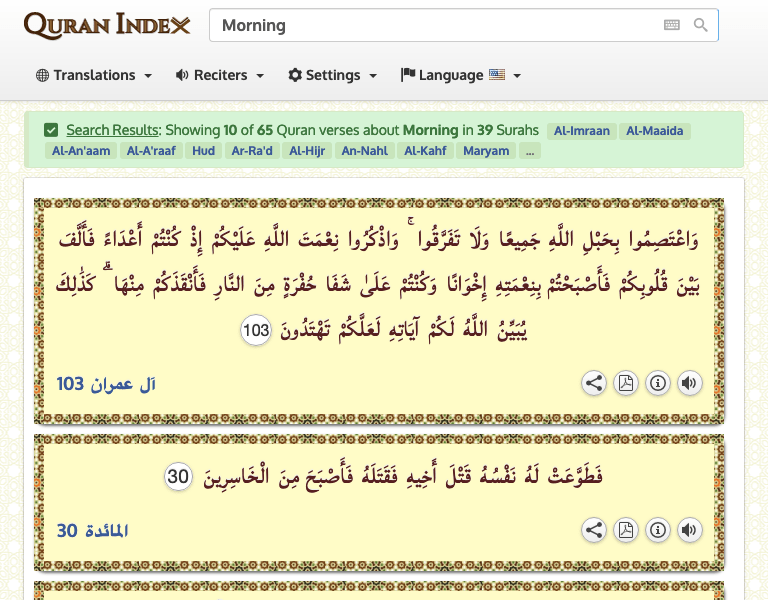
Task: Click the circled verse number 30 marker
Action: [178, 476]
